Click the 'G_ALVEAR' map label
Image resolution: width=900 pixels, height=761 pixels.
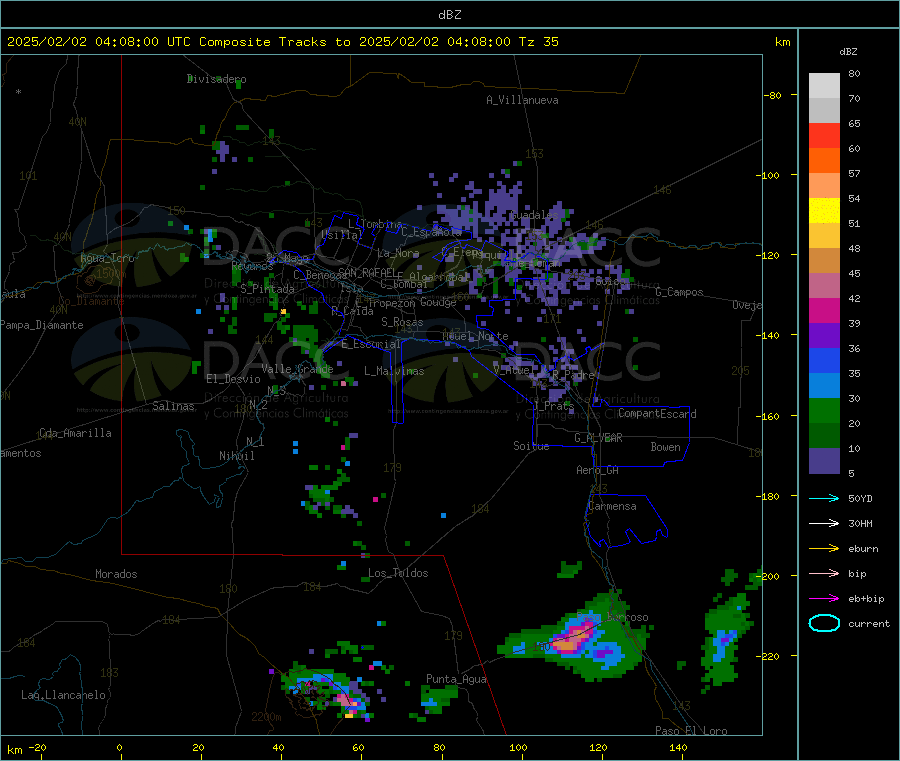tap(598, 438)
